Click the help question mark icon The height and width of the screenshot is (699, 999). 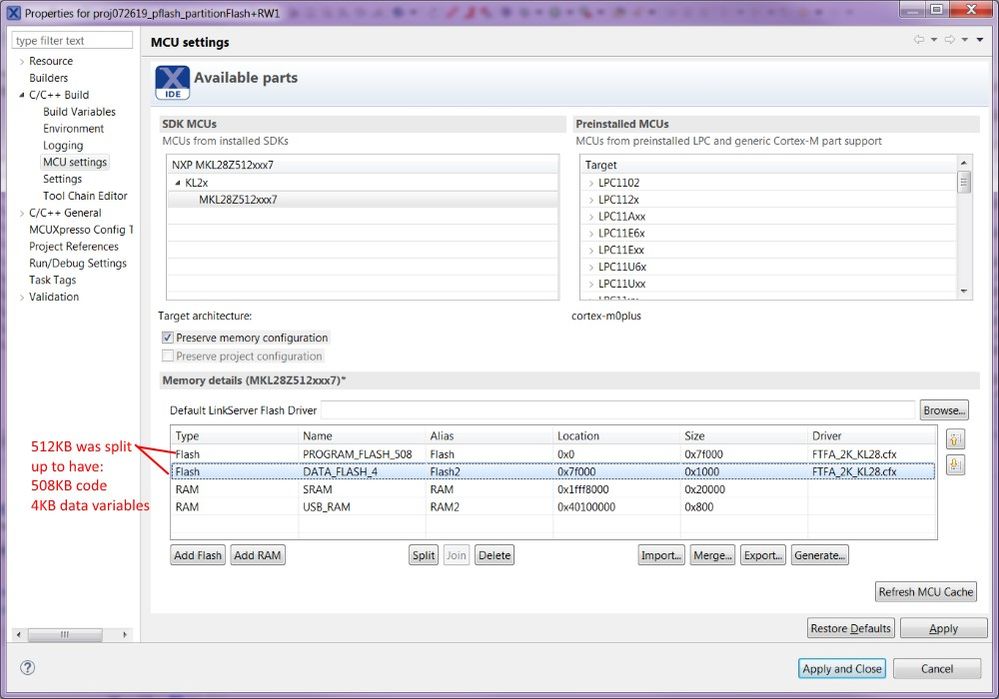tap(27, 668)
